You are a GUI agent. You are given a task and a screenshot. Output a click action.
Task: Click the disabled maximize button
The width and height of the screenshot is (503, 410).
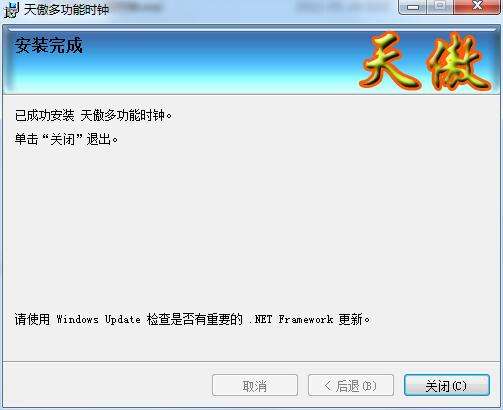(440, 7)
